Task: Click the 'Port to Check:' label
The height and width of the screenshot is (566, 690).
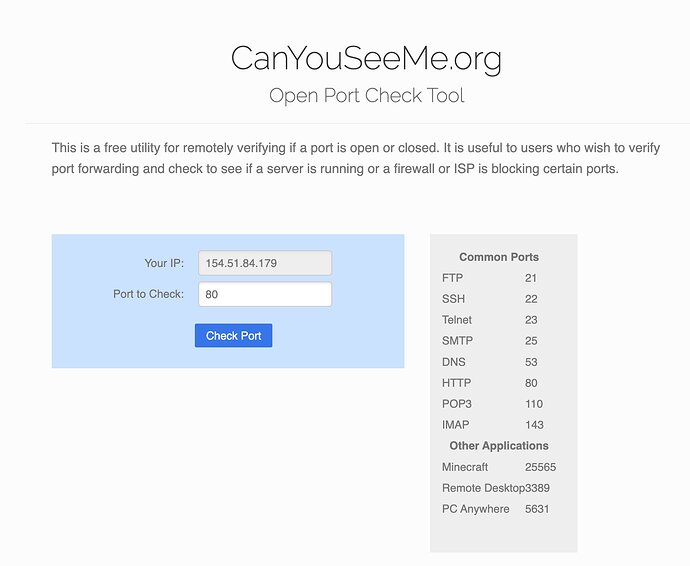Action: [148, 294]
